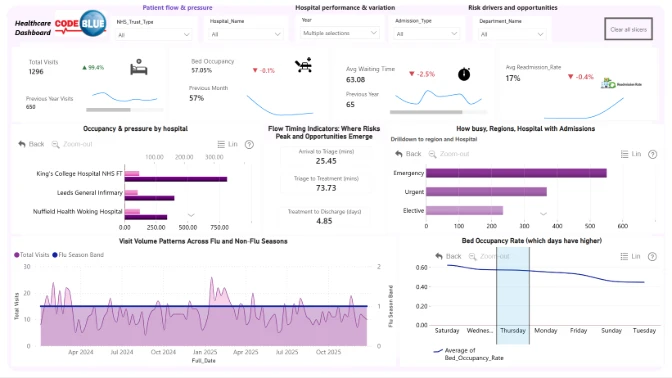Select the Emergency bar in admissions chart
The image size is (672, 378).
click(x=516, y=173)
